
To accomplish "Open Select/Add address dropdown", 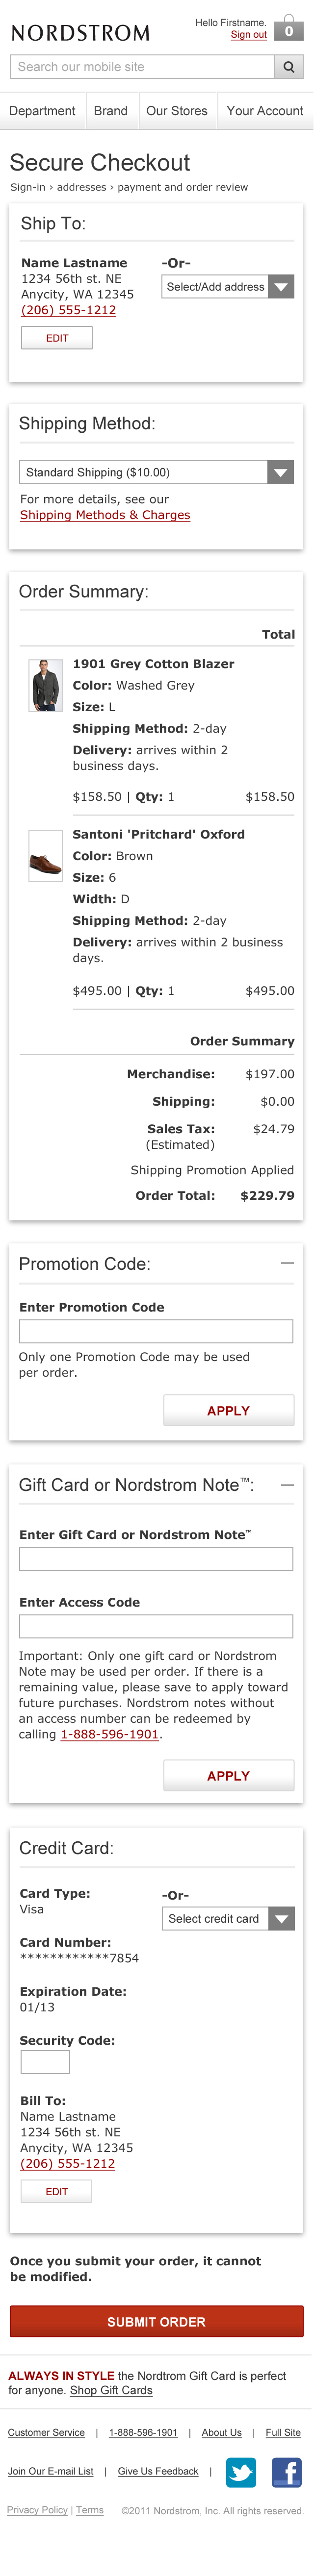I will [x=228, y=287].
